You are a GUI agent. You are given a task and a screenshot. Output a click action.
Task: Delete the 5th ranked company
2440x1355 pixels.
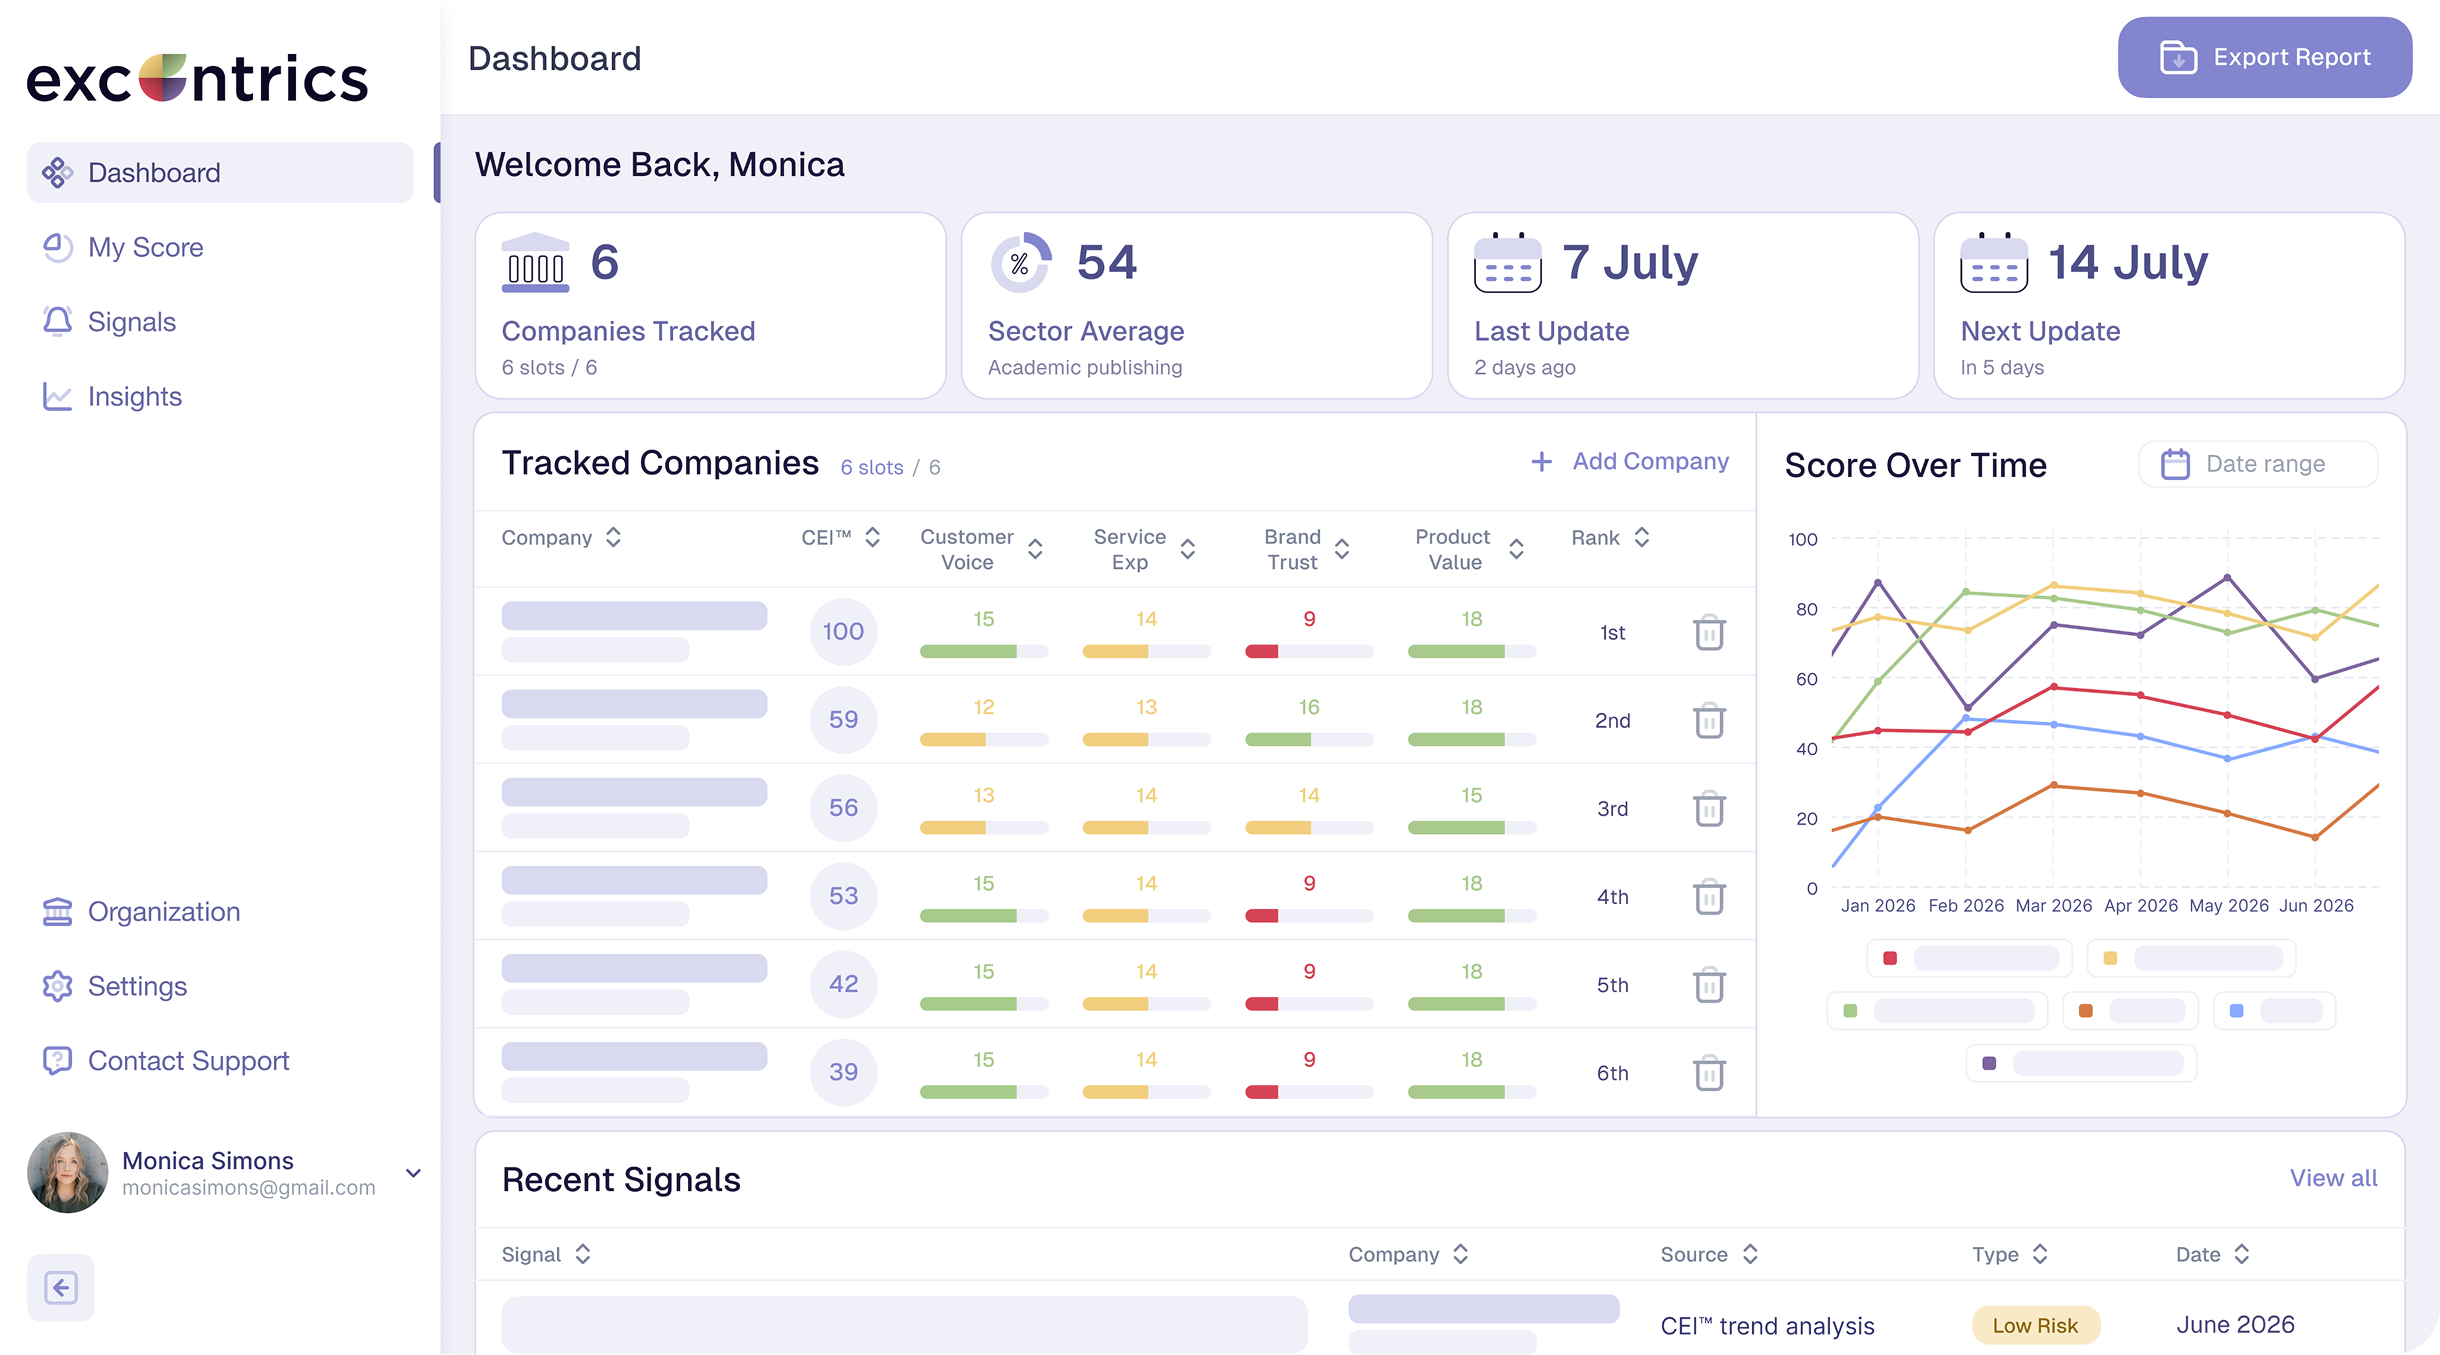pyautogui.click(x=1709, y=984)
